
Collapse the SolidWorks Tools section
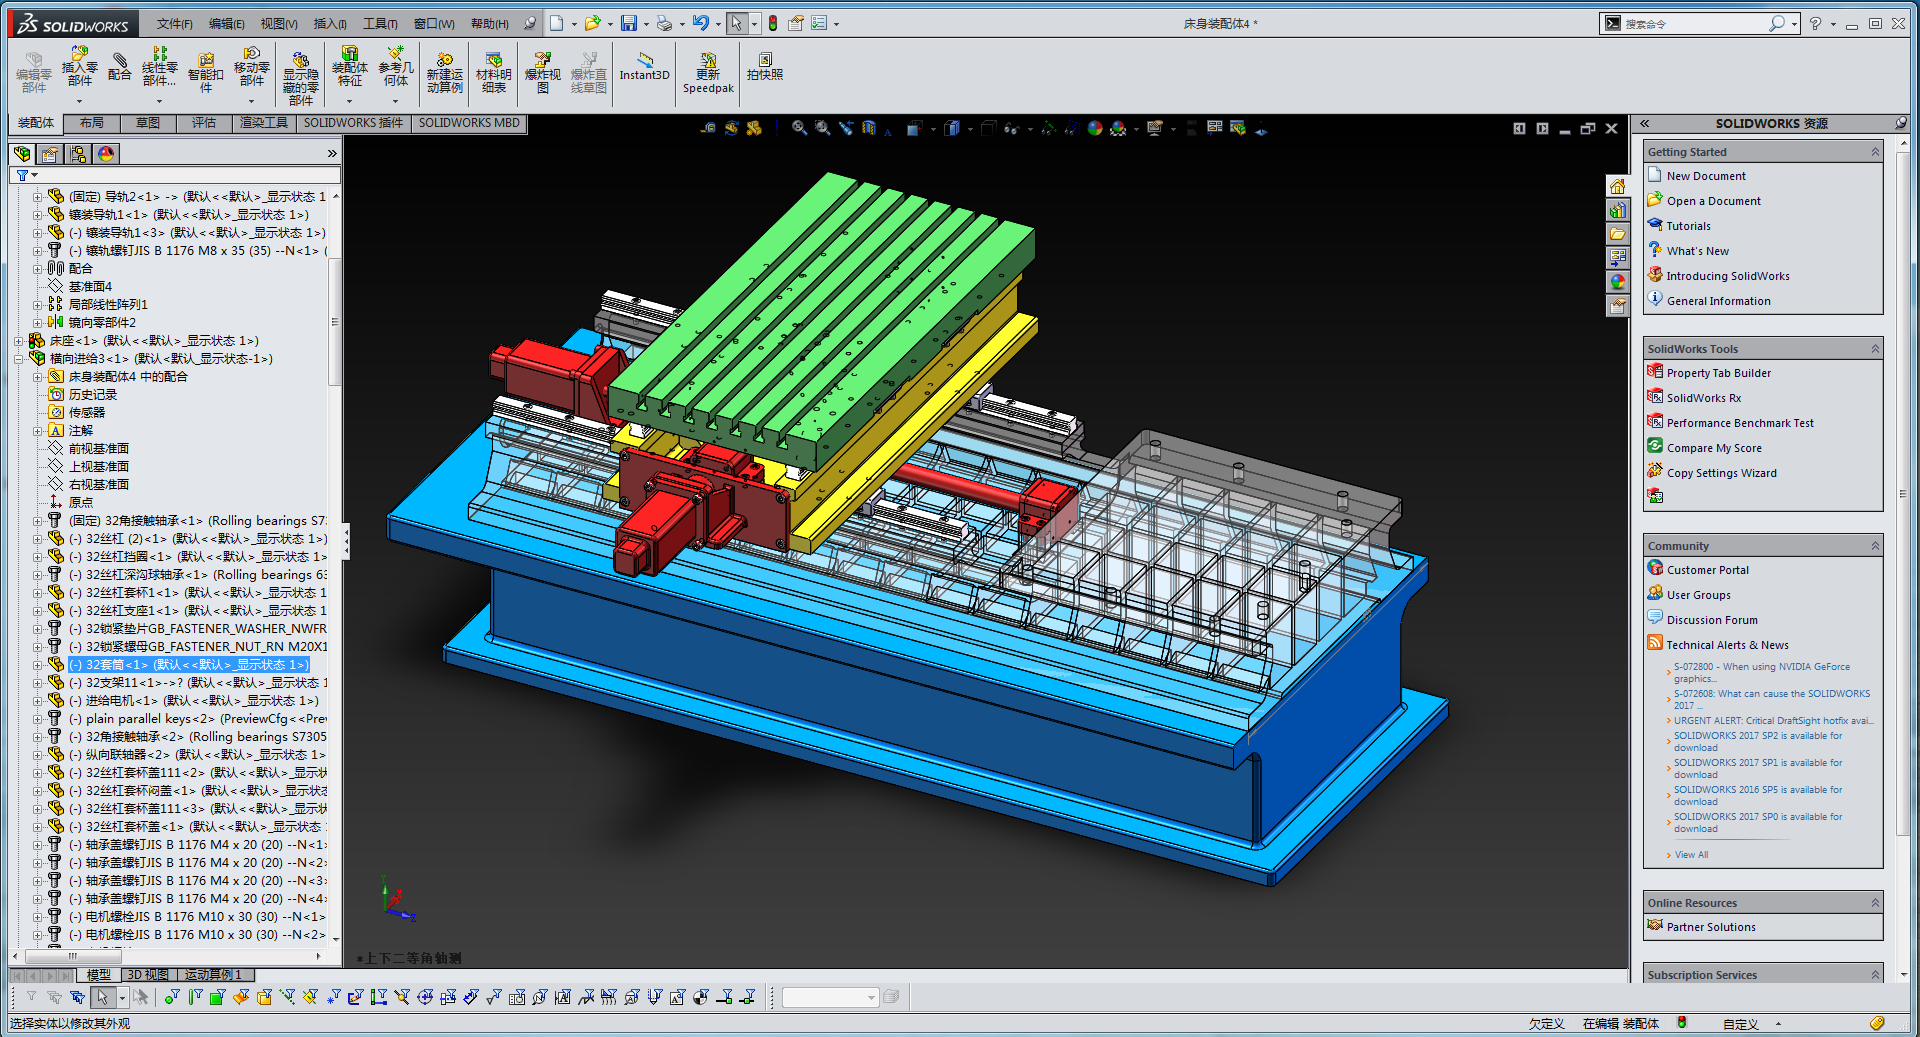[1875, 349]
